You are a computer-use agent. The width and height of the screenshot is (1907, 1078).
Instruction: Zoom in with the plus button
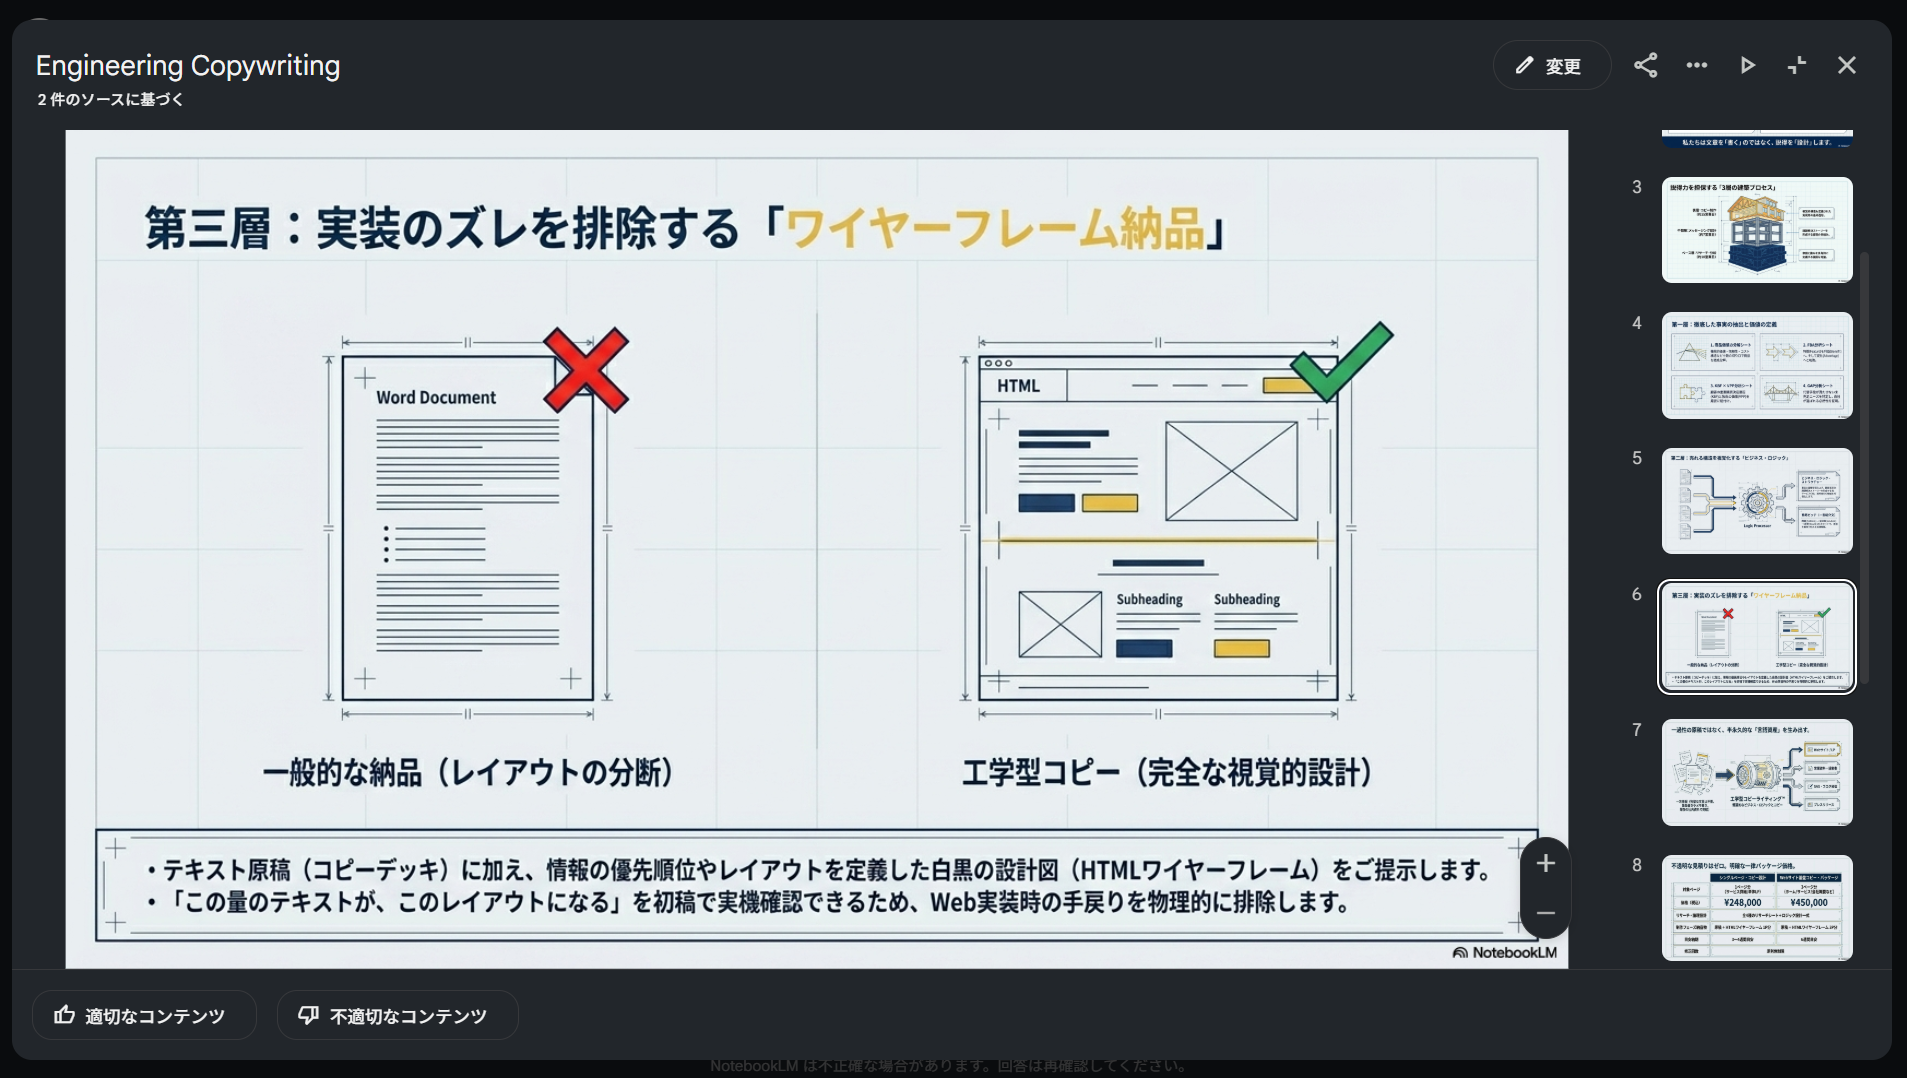[x=1546, y=864]
